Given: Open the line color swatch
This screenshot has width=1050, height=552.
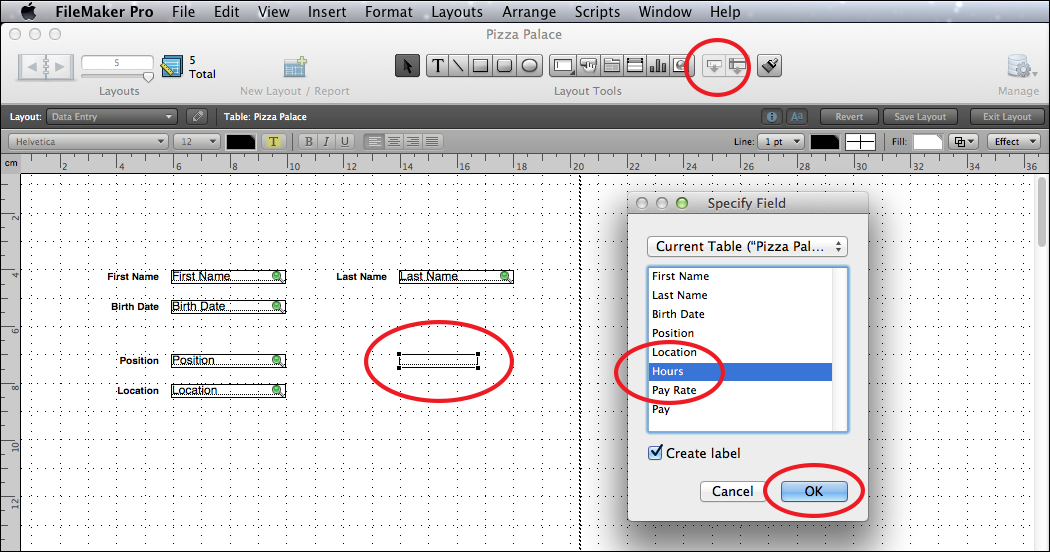Looking at the screenshot, I should point(824,141).
